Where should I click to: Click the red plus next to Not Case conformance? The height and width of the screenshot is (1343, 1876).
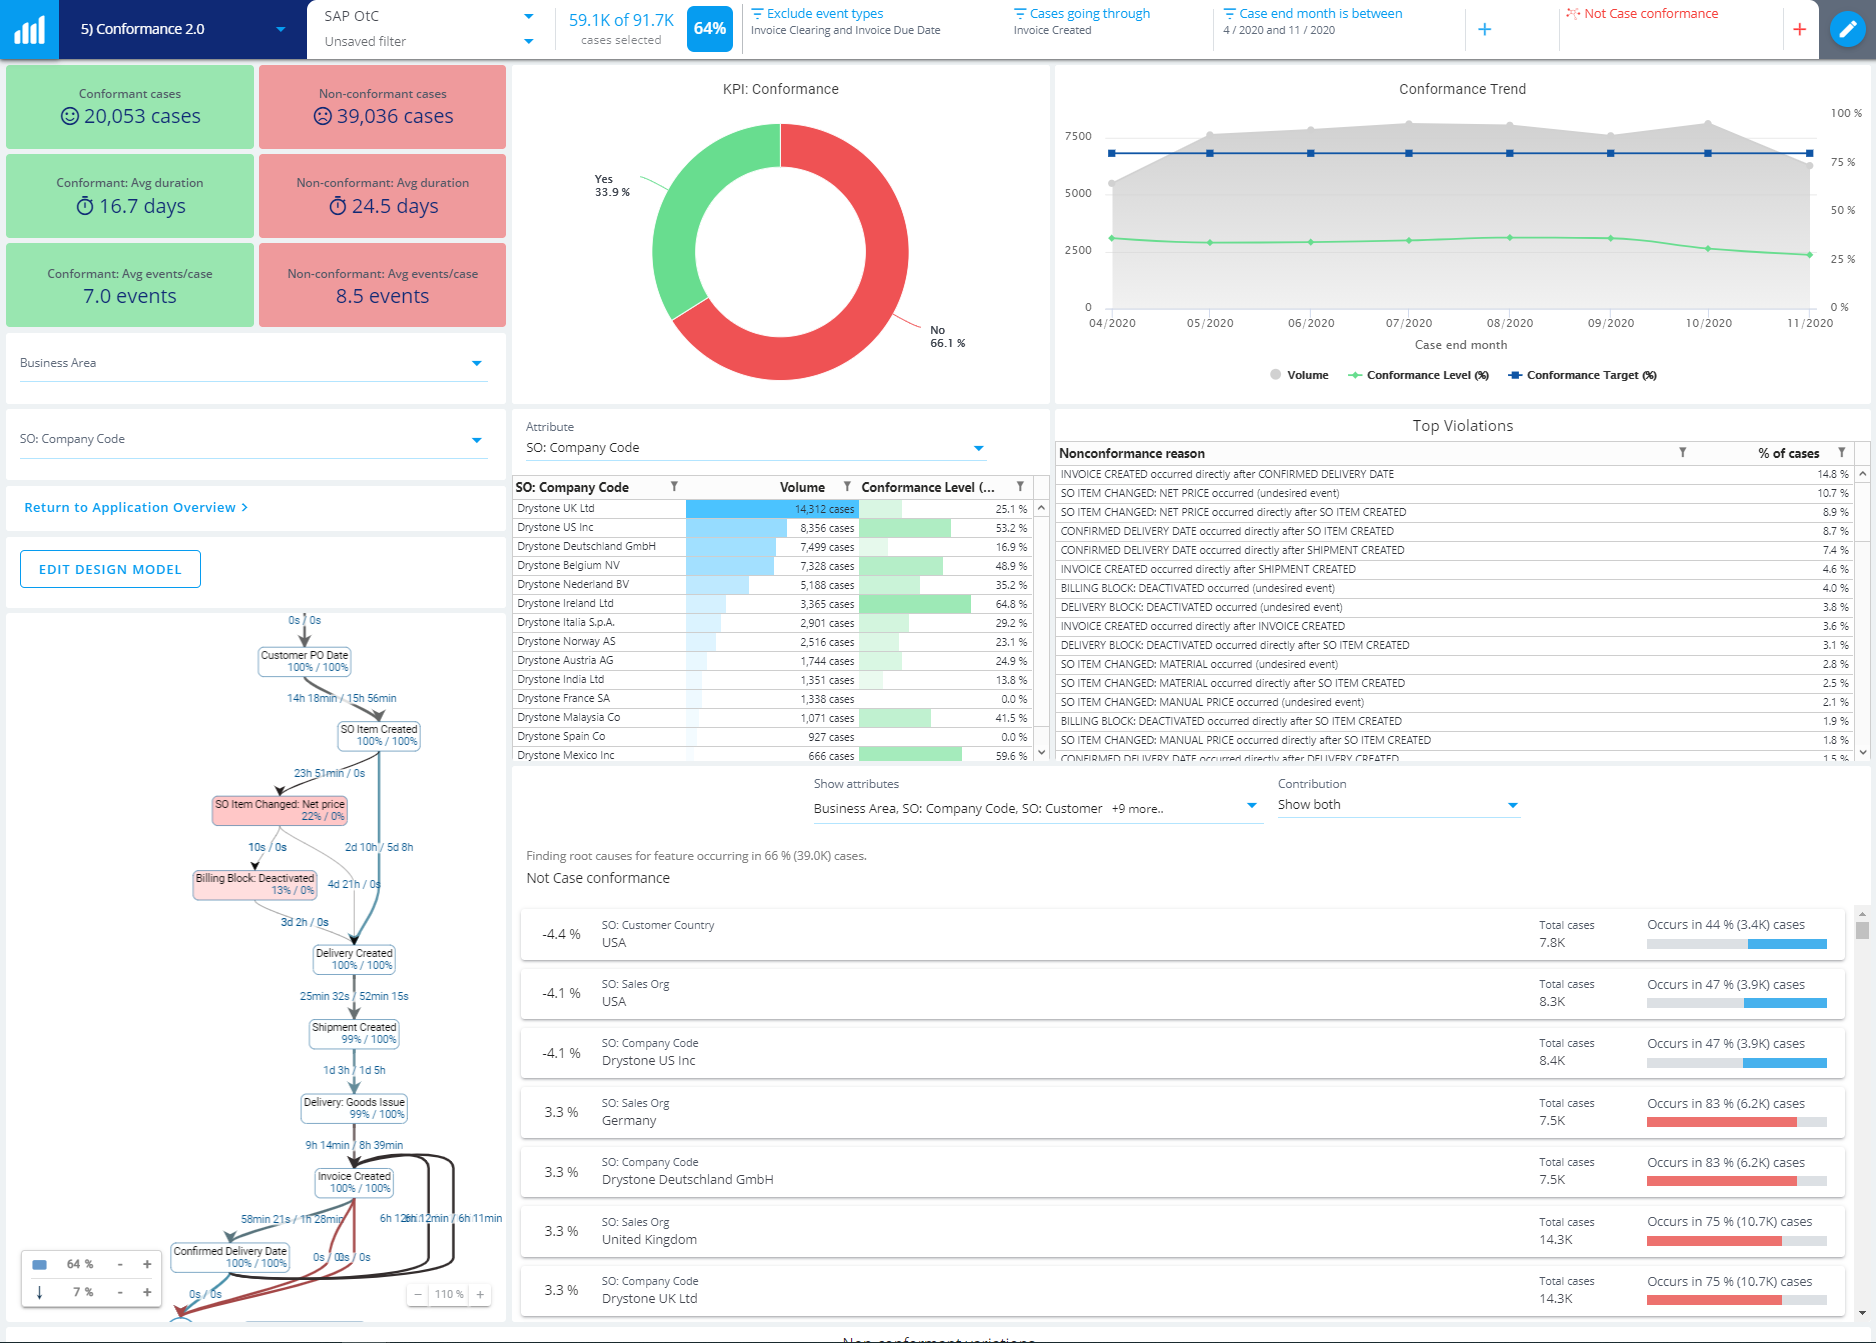coord(1799,29)
